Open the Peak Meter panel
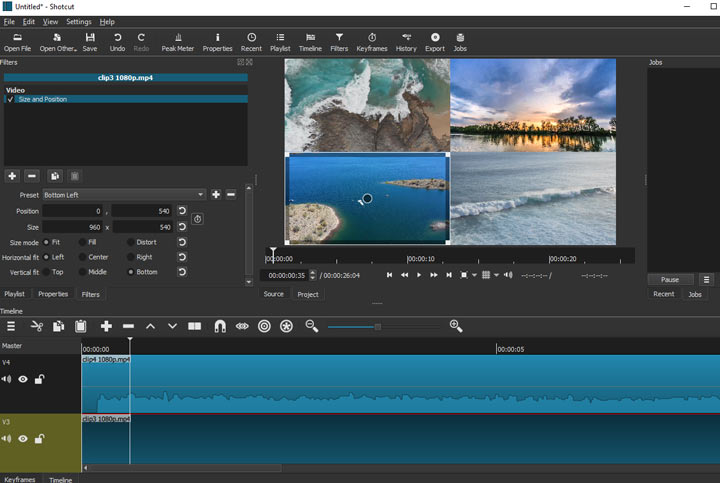Image resolution: width=720 pixels, height=483 pixels. click(177, 41)
